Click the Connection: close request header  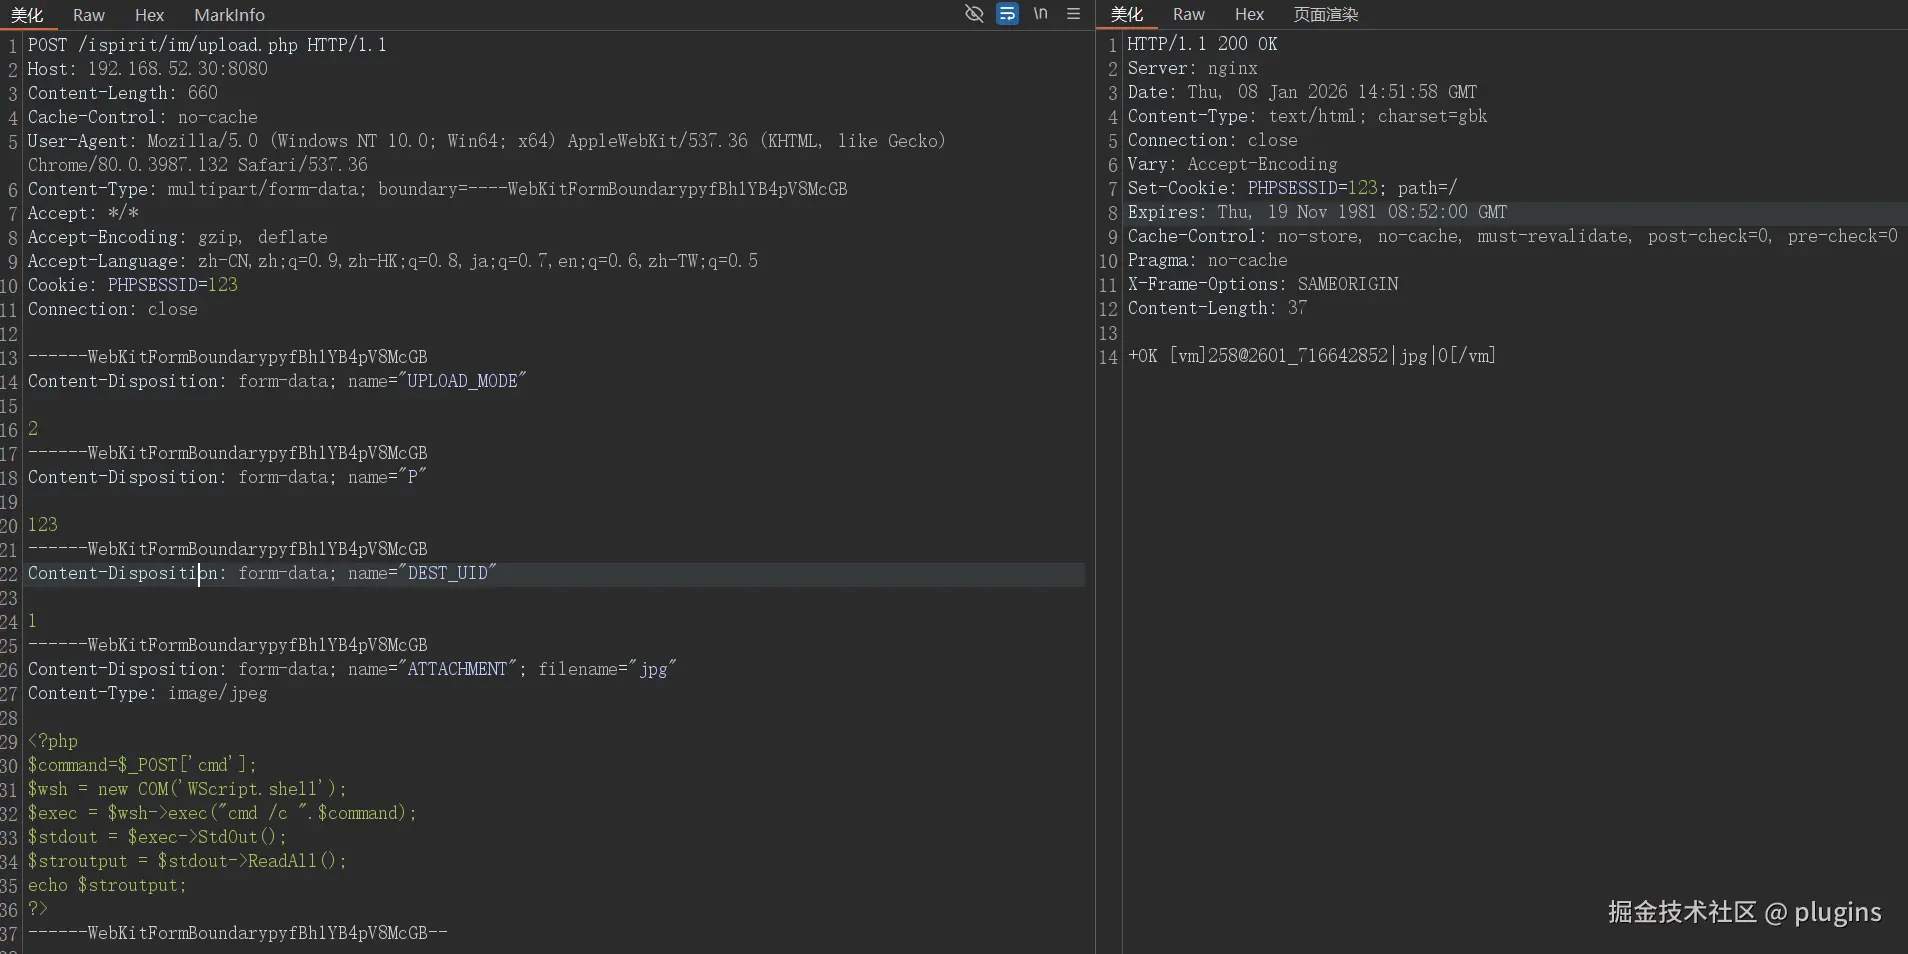113,309
